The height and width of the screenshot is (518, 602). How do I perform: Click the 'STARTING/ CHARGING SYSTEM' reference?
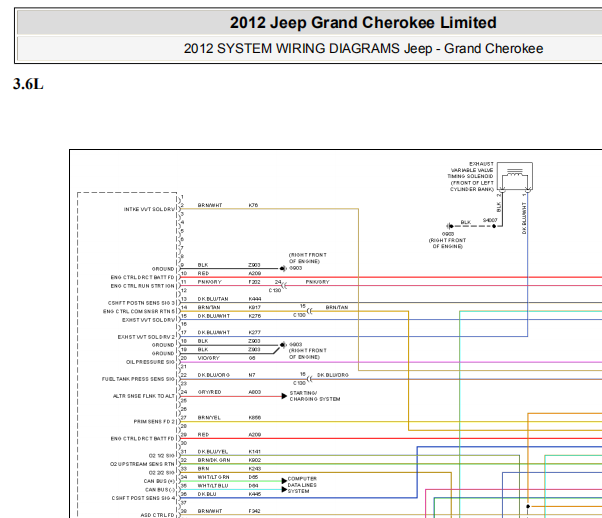tap(315, 396)
